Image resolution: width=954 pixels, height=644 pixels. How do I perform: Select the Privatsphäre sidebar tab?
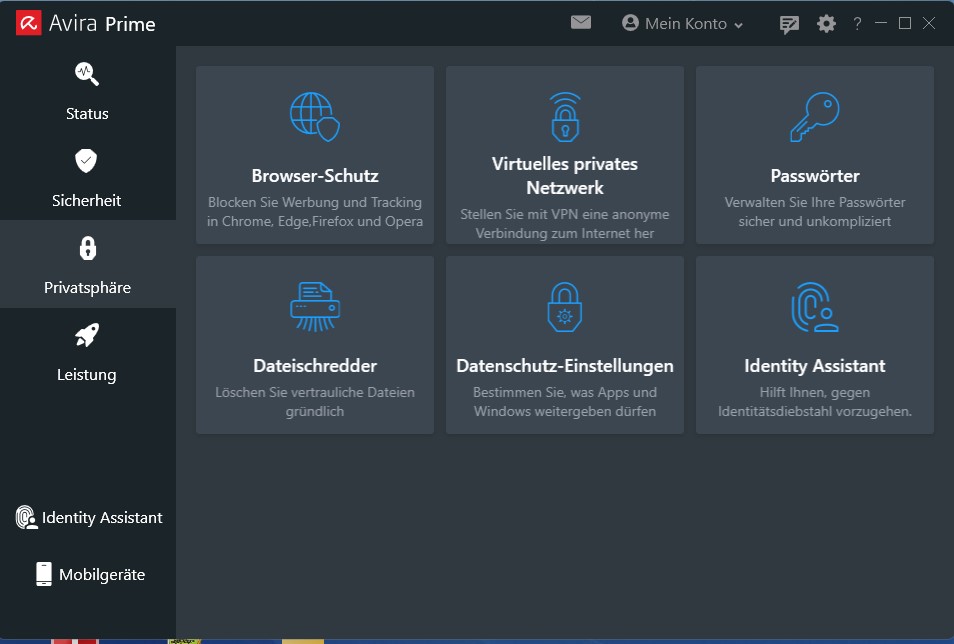(x=87, y=264)
